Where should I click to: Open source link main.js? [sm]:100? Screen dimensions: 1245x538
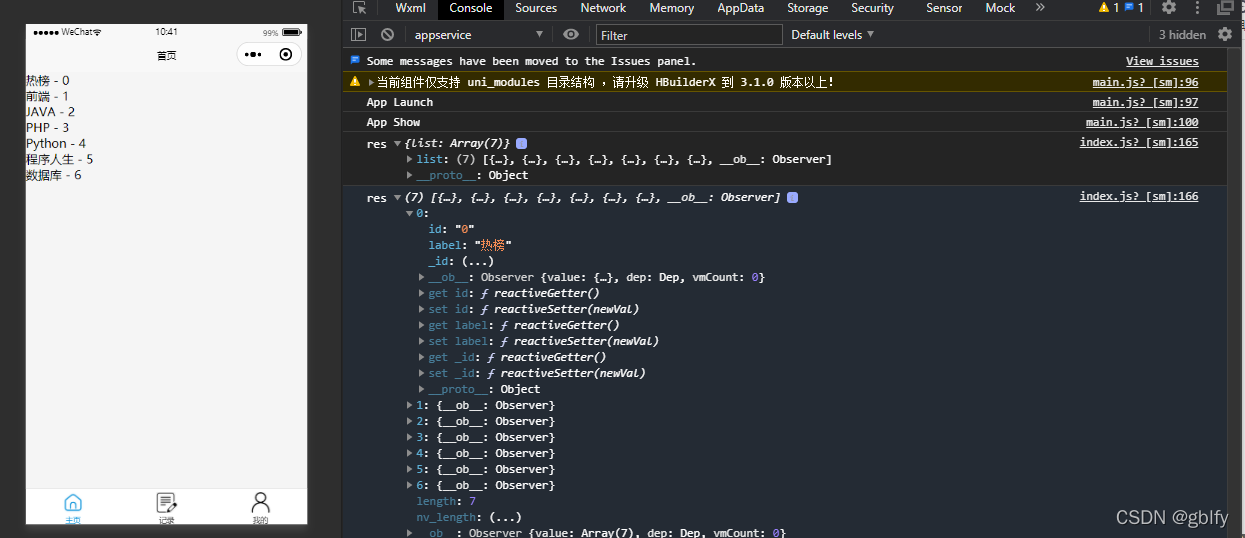coord(1142,122)
